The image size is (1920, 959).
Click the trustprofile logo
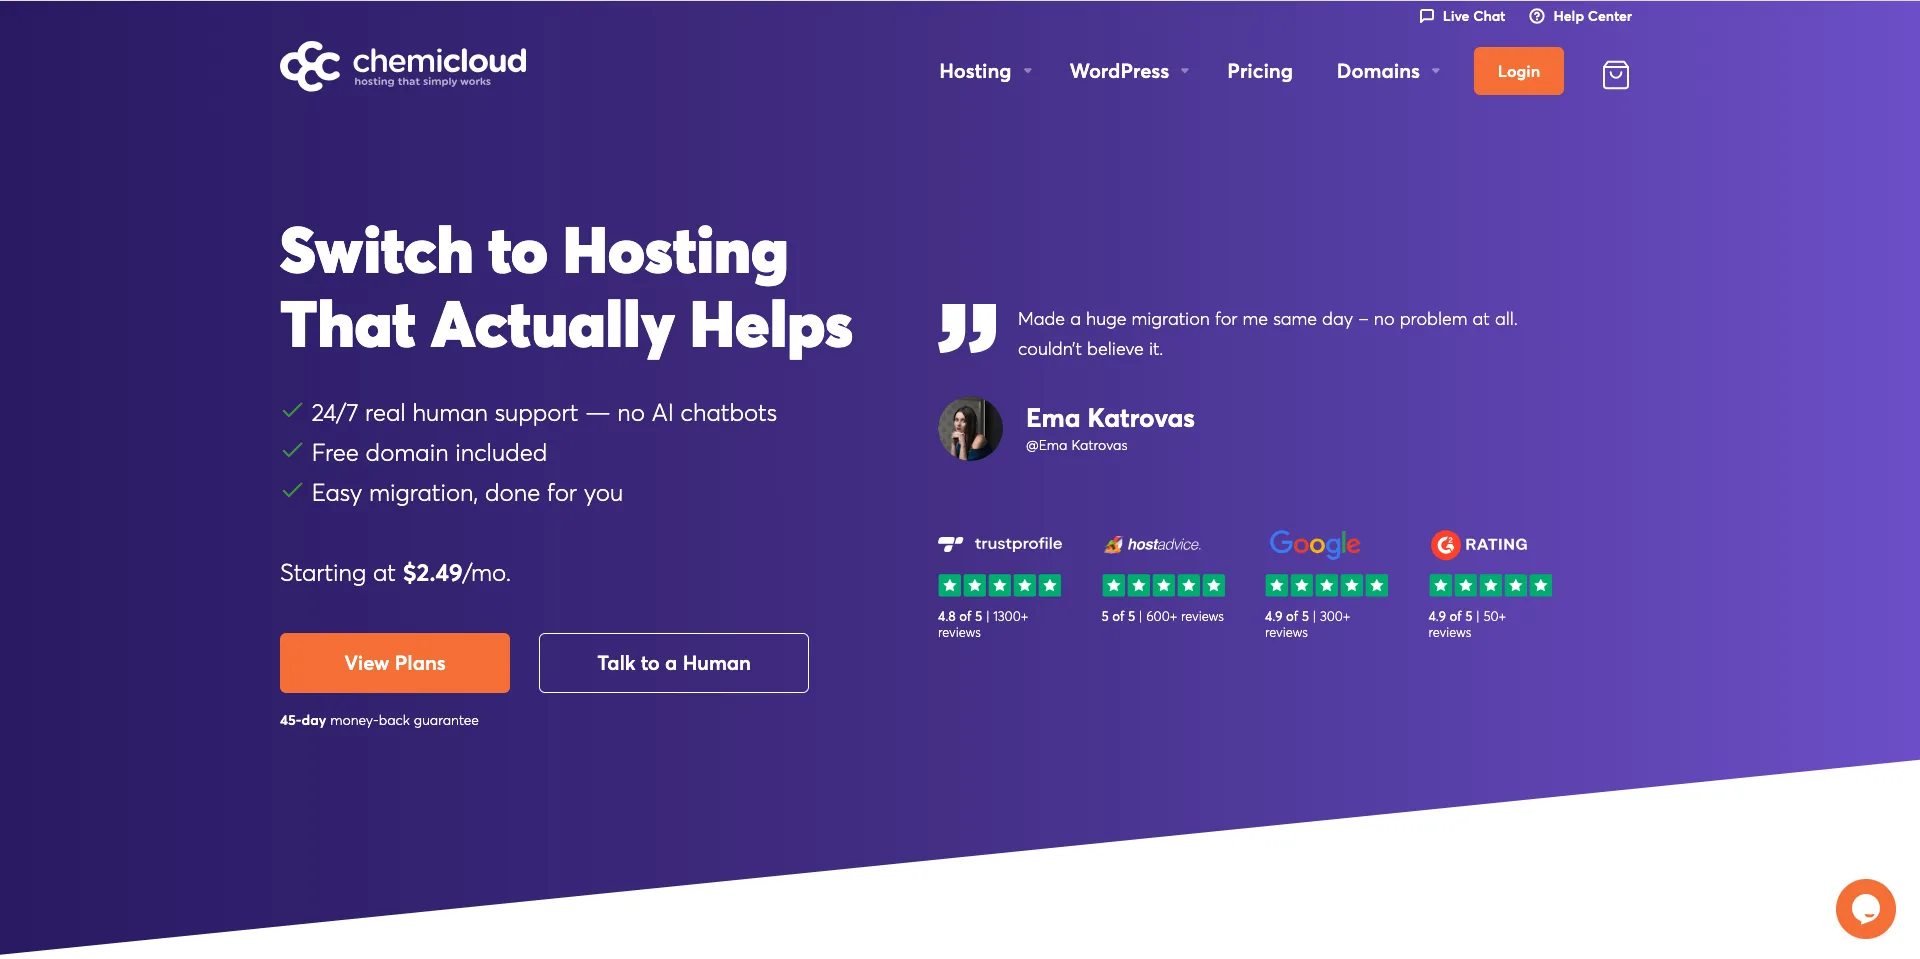coord(1000,544)
